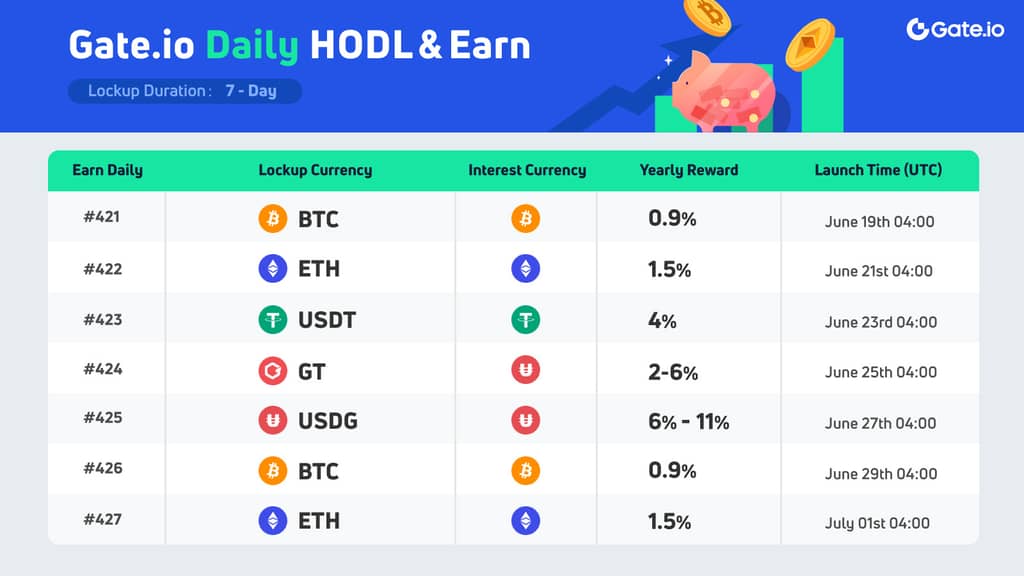Click the 6% - 11% yearly reward value
This screenshot has width=1024, height=576.
[688, 422]
